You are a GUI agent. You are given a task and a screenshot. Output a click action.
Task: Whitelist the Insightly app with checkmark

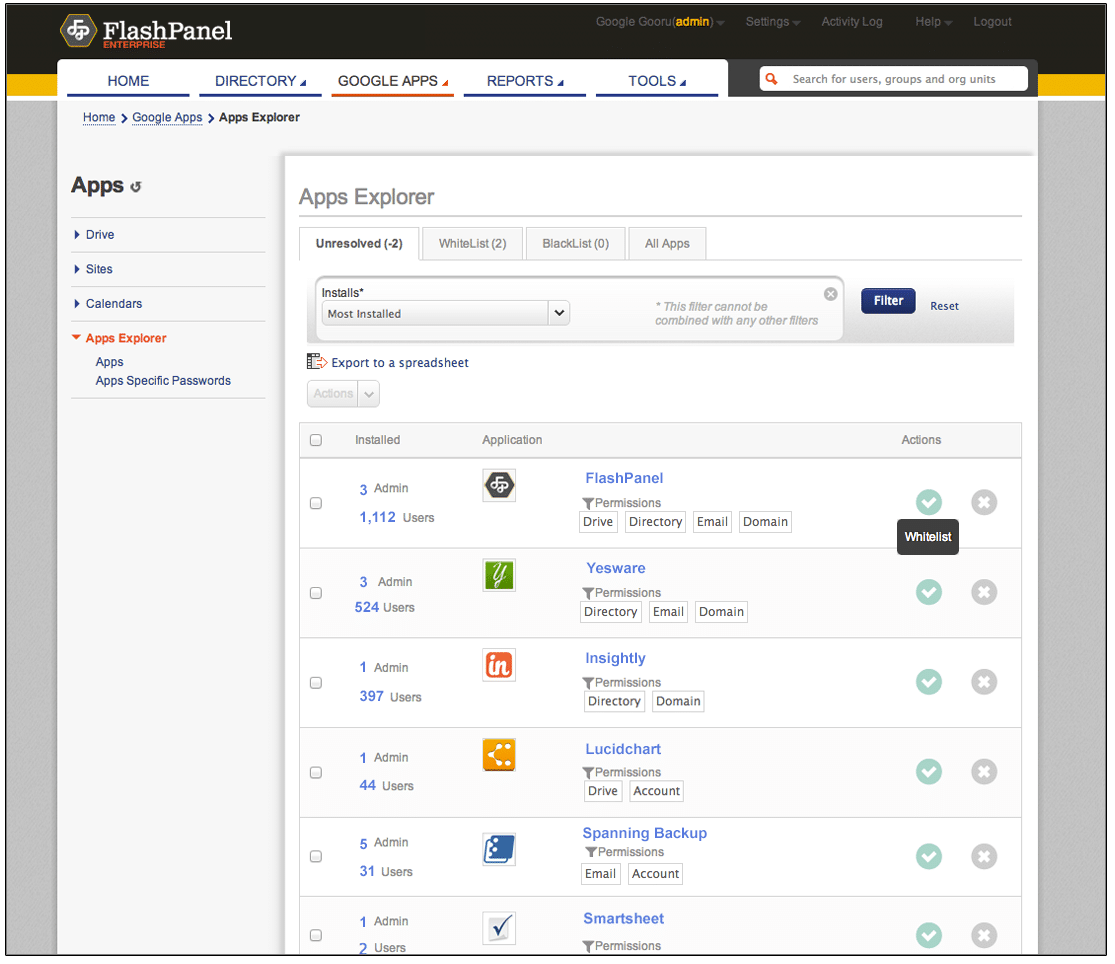pyautogui.click(x=929, y=682)
